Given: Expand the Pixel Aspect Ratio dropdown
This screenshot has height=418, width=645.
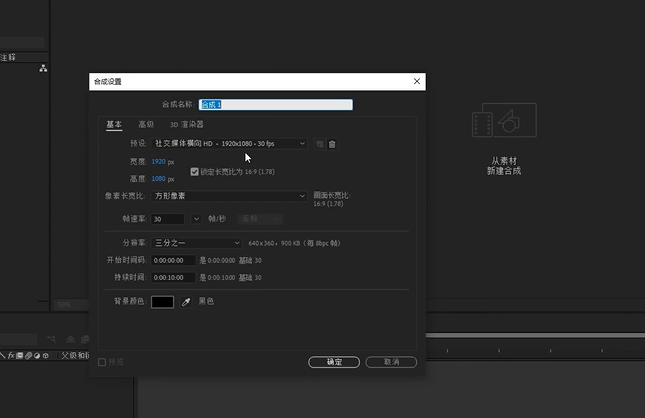Looking at the screenshot, I should click(229, 196).
